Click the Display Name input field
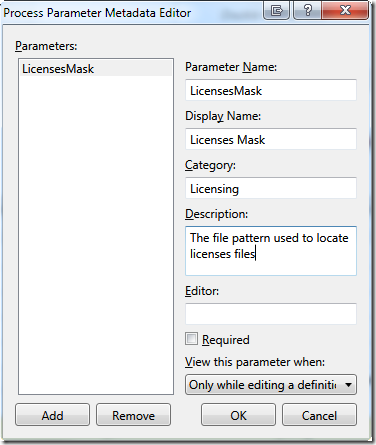 [x=271, y=139]
